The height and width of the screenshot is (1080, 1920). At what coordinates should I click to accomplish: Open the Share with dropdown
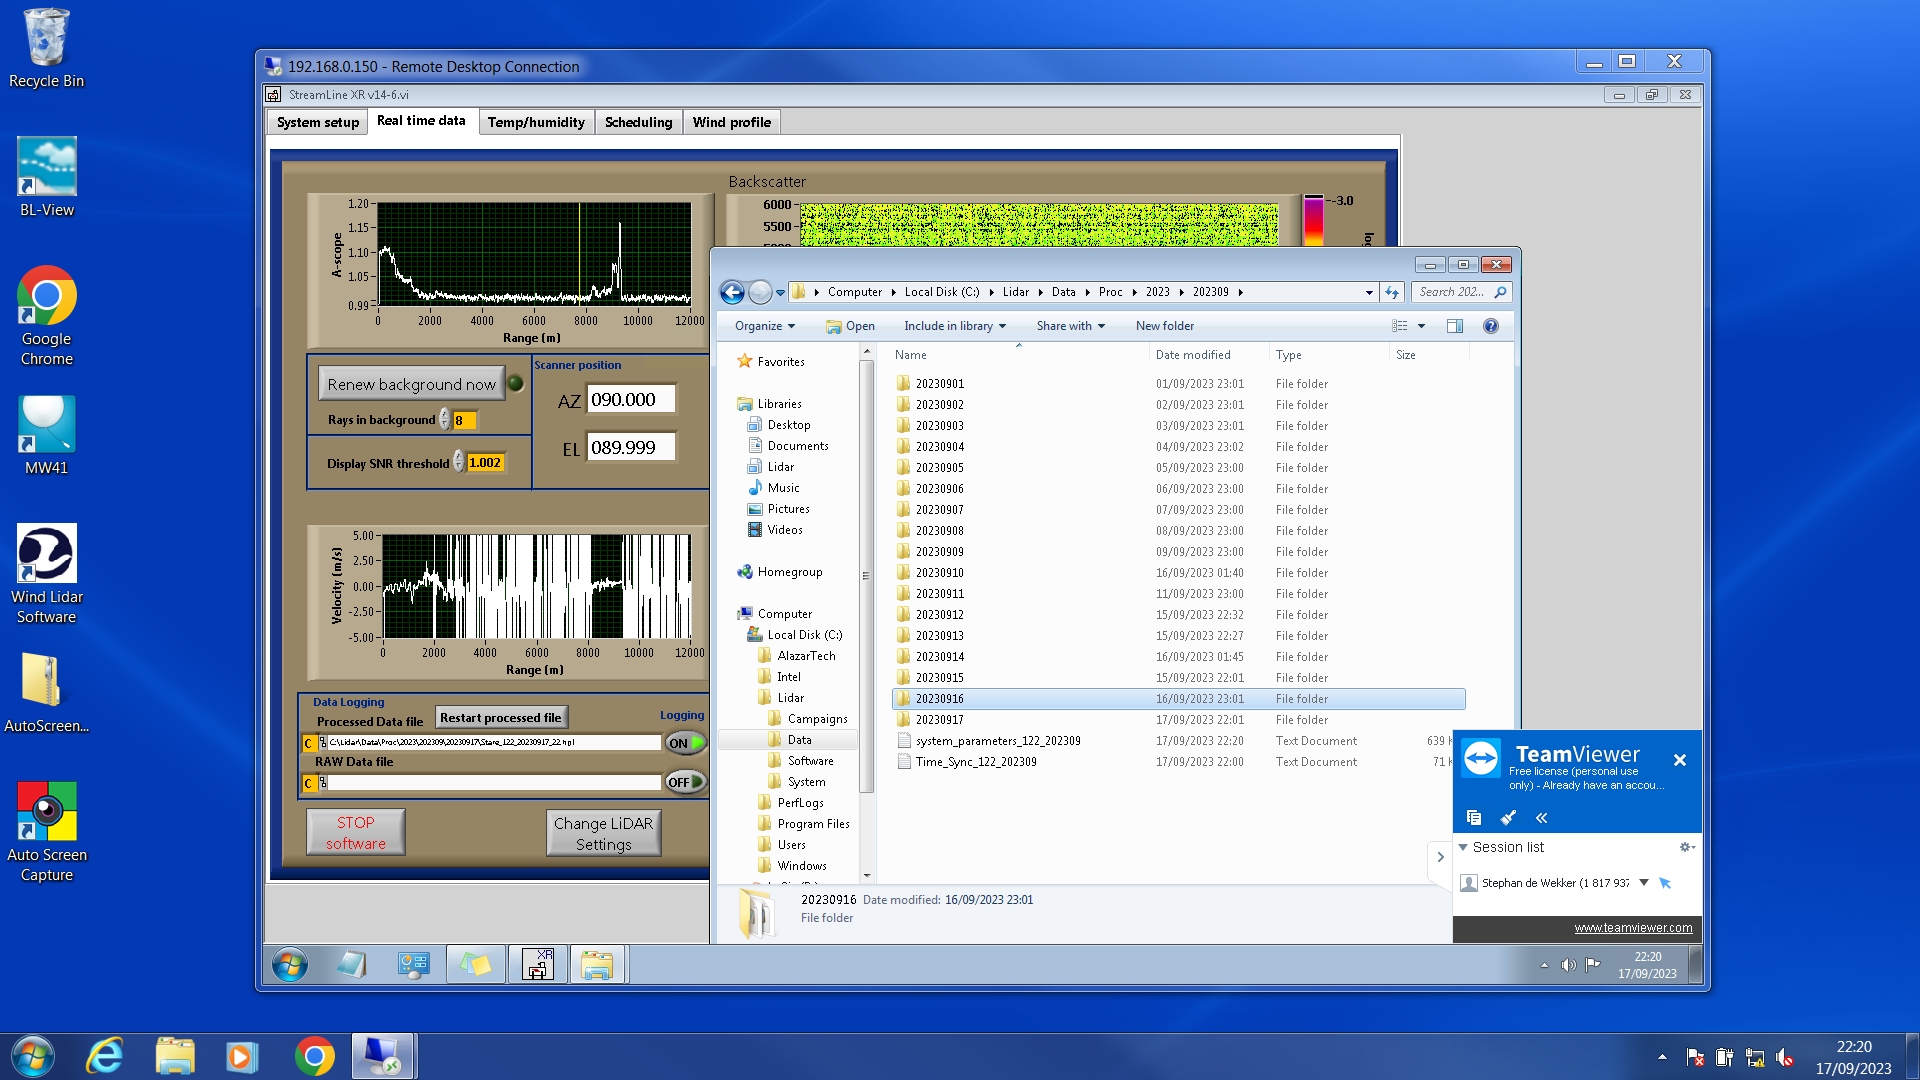tap(1070, 326)
